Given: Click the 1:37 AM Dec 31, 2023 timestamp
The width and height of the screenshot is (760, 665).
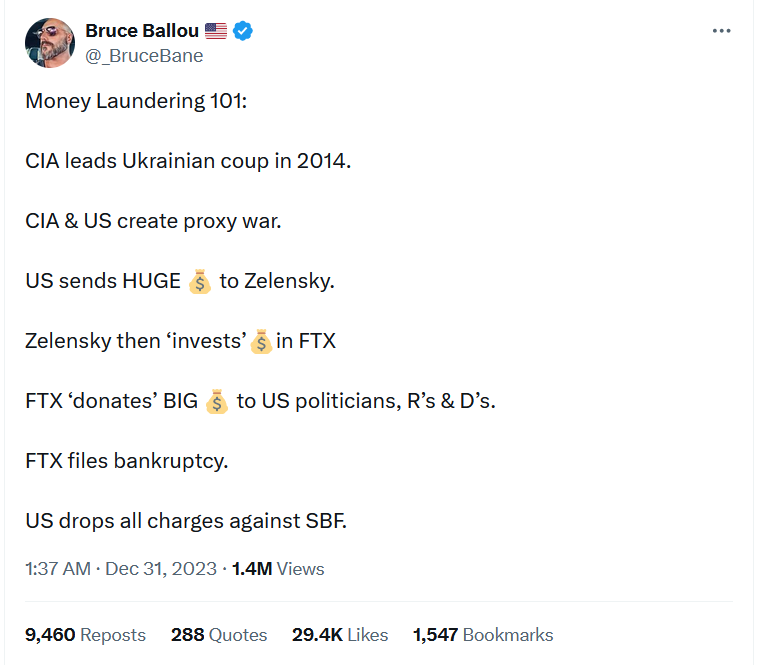Looking at the screenshot, I should pos(121,569).
